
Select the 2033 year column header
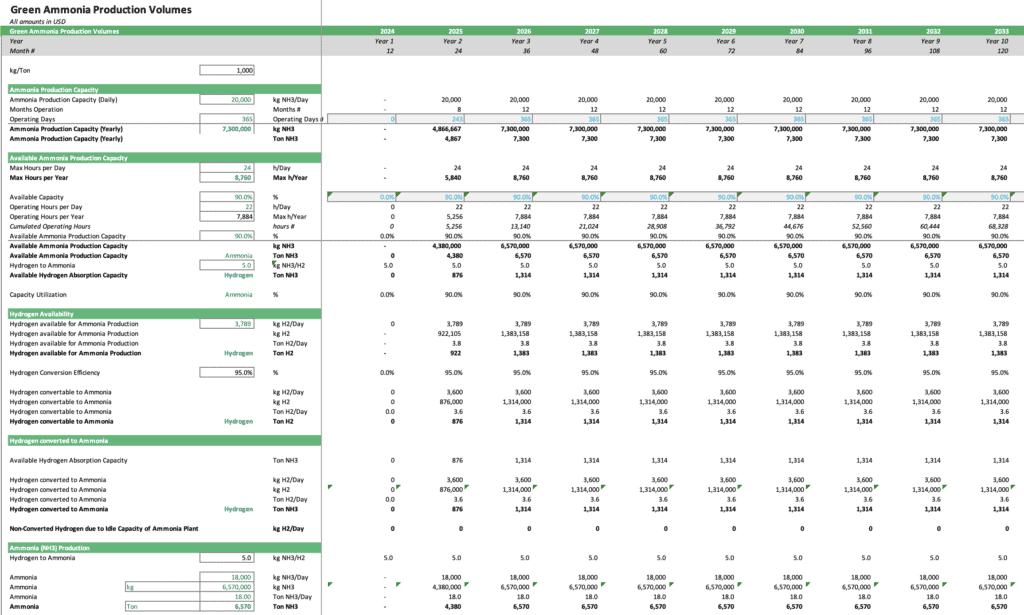click(1001, 31)
